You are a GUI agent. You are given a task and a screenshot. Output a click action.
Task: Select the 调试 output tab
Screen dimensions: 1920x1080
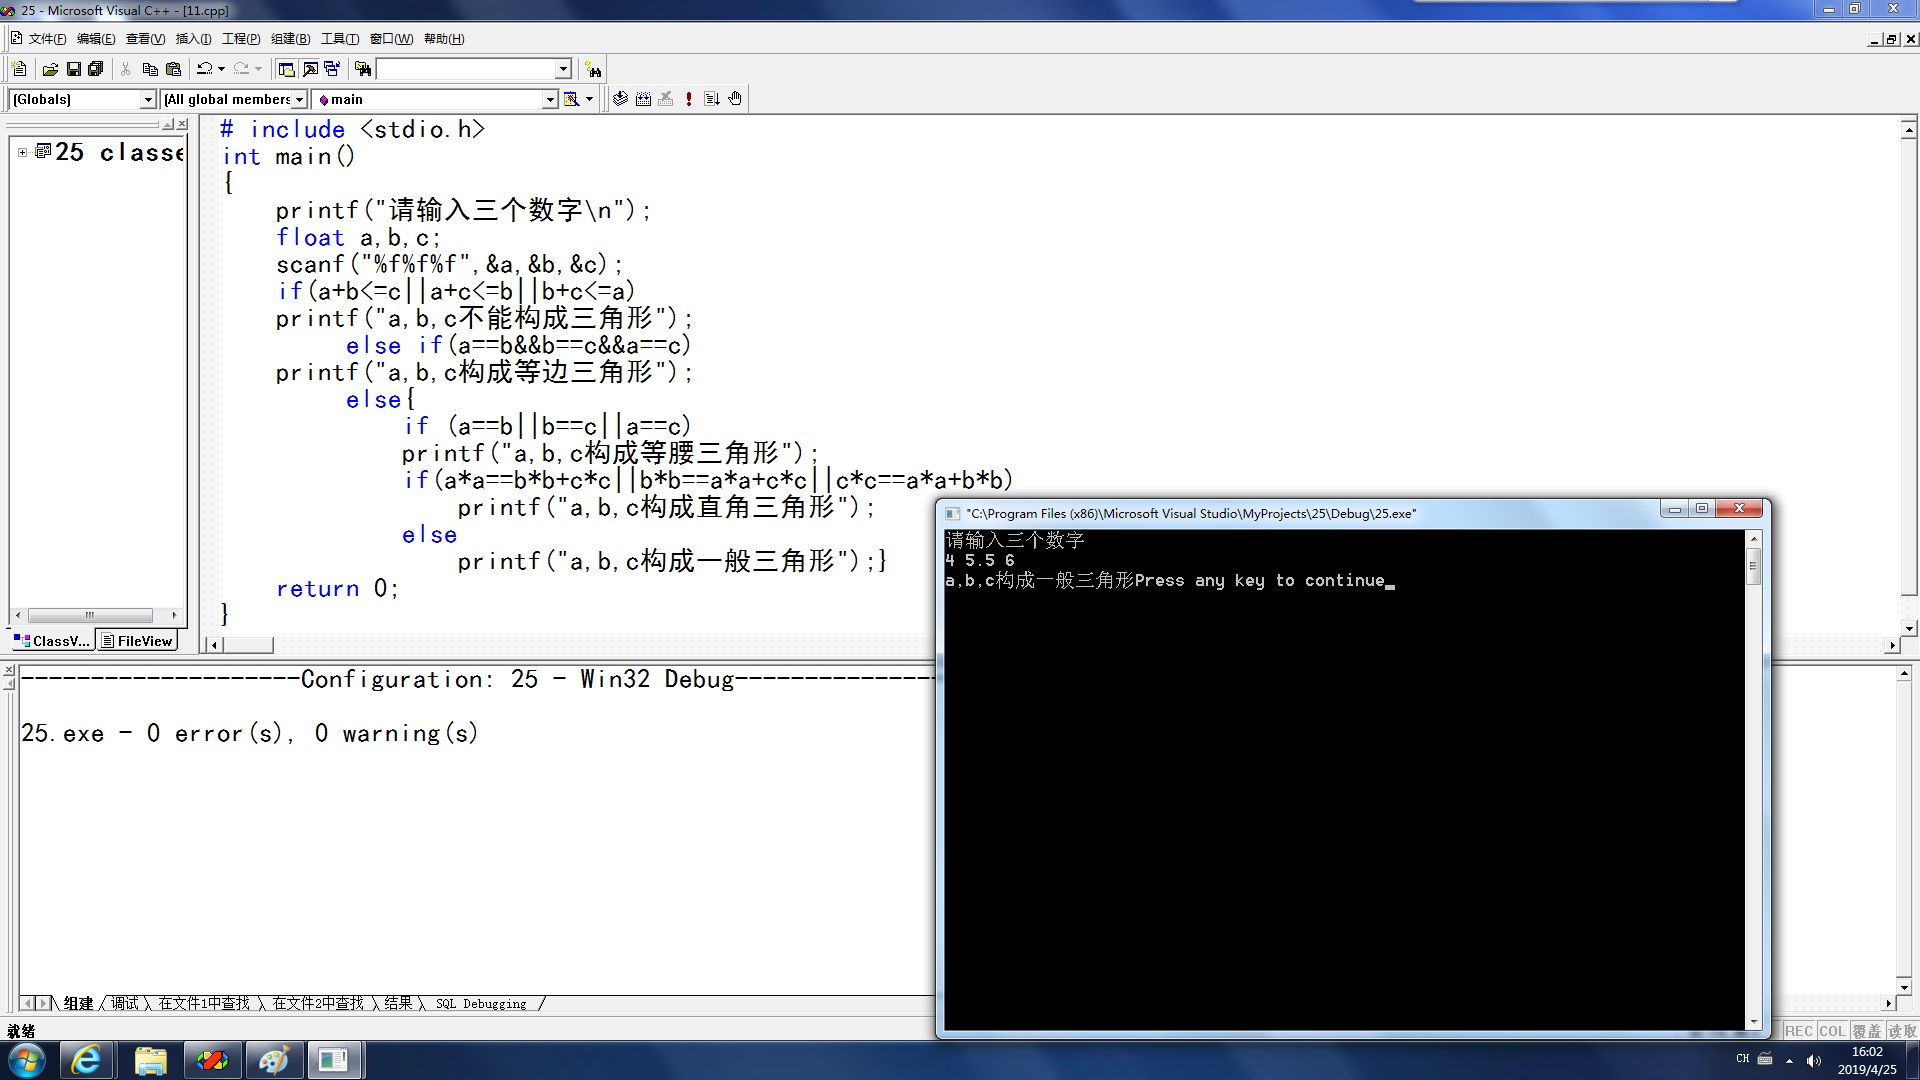click(124, 1003)
